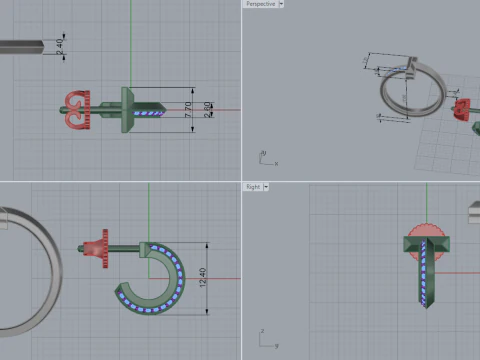The width and height of the screenshot is (480, 360).
Task: Select the 7.70 dimension text
Action: coord(188,110)
